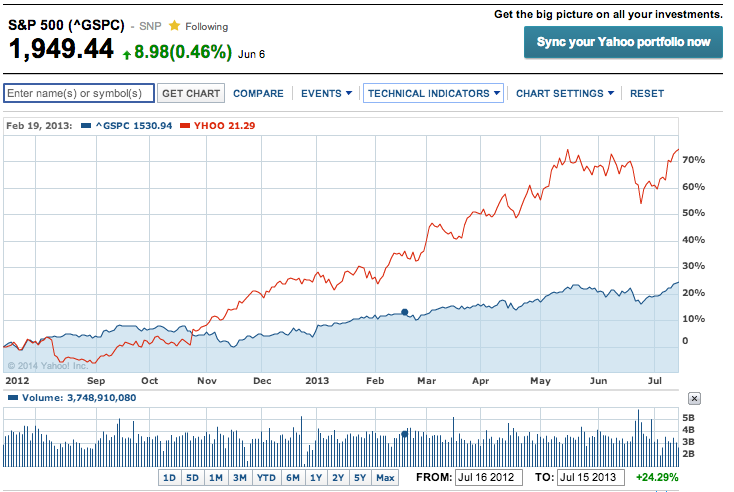Screen dimensions: 734x492
Task: Select the 1M range tab
Action: (x=216, y=478)
